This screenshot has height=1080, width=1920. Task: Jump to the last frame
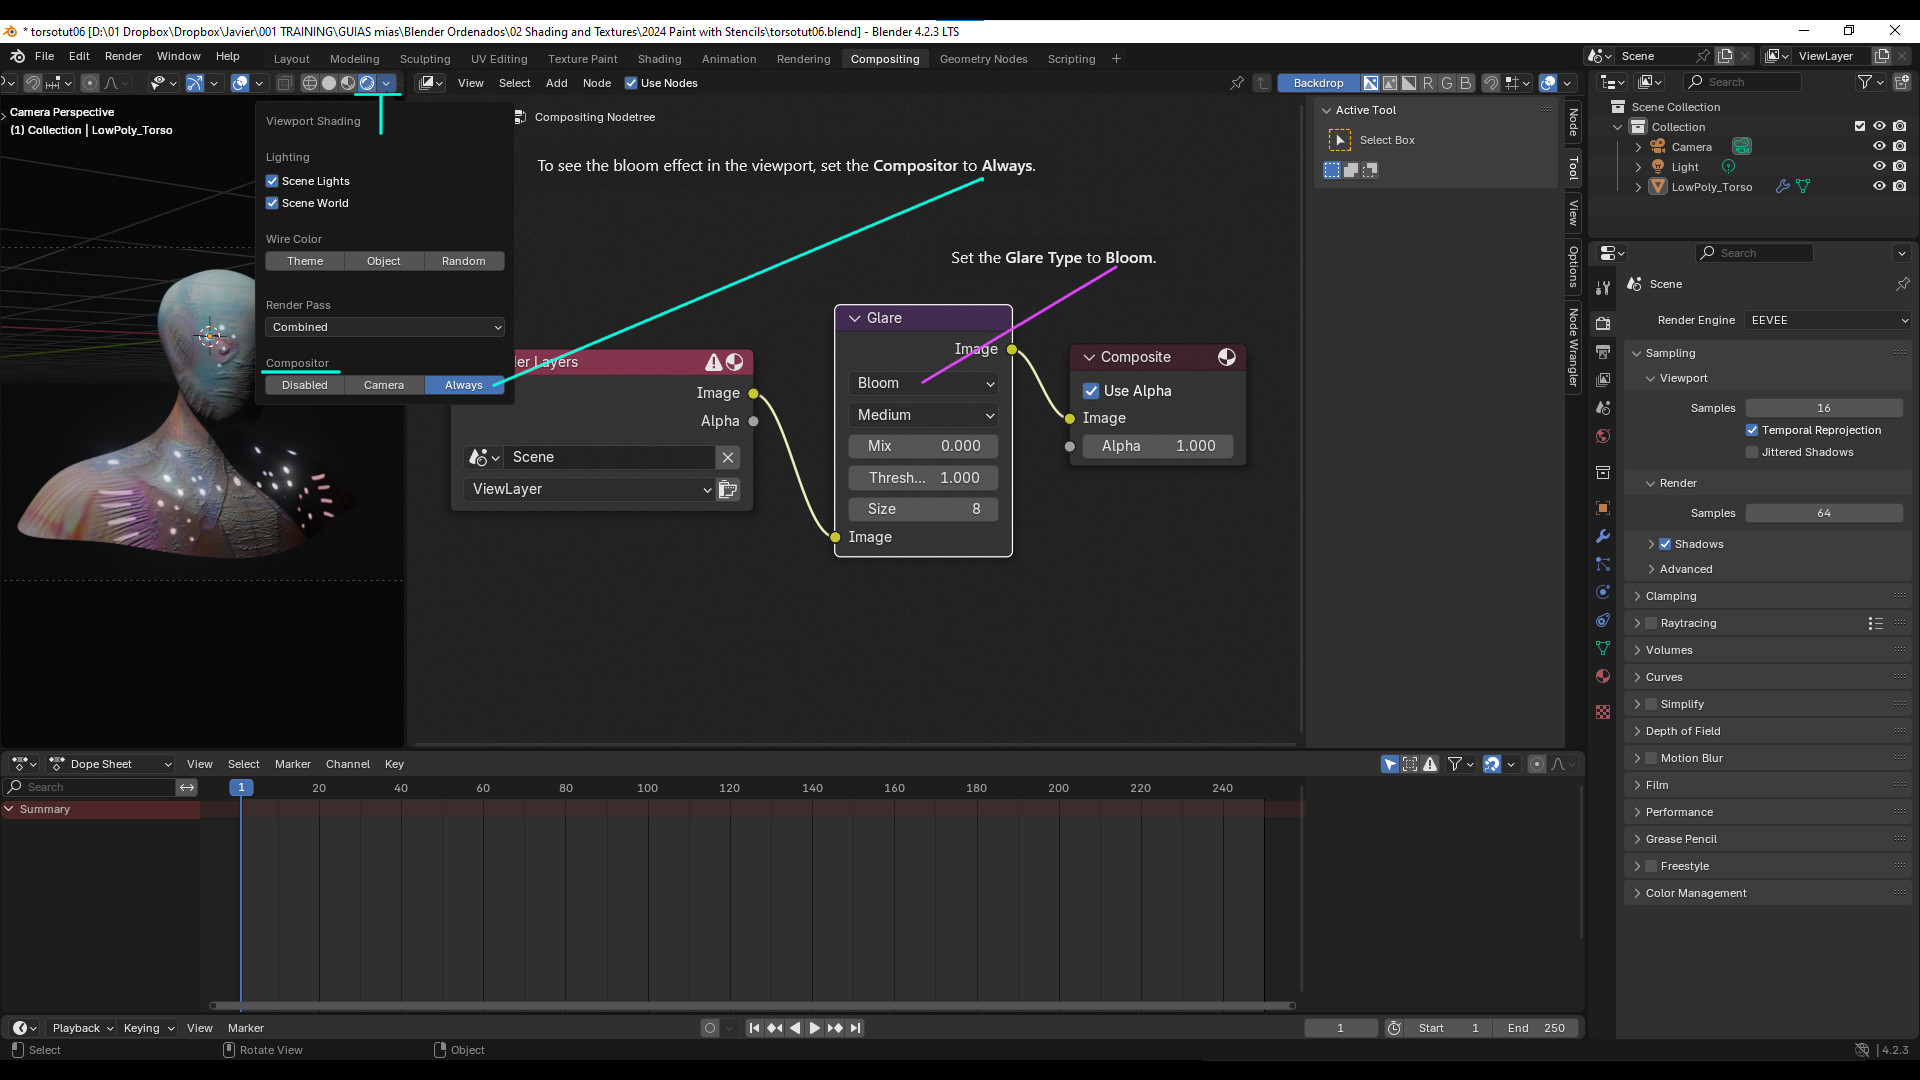[856, 1028]
